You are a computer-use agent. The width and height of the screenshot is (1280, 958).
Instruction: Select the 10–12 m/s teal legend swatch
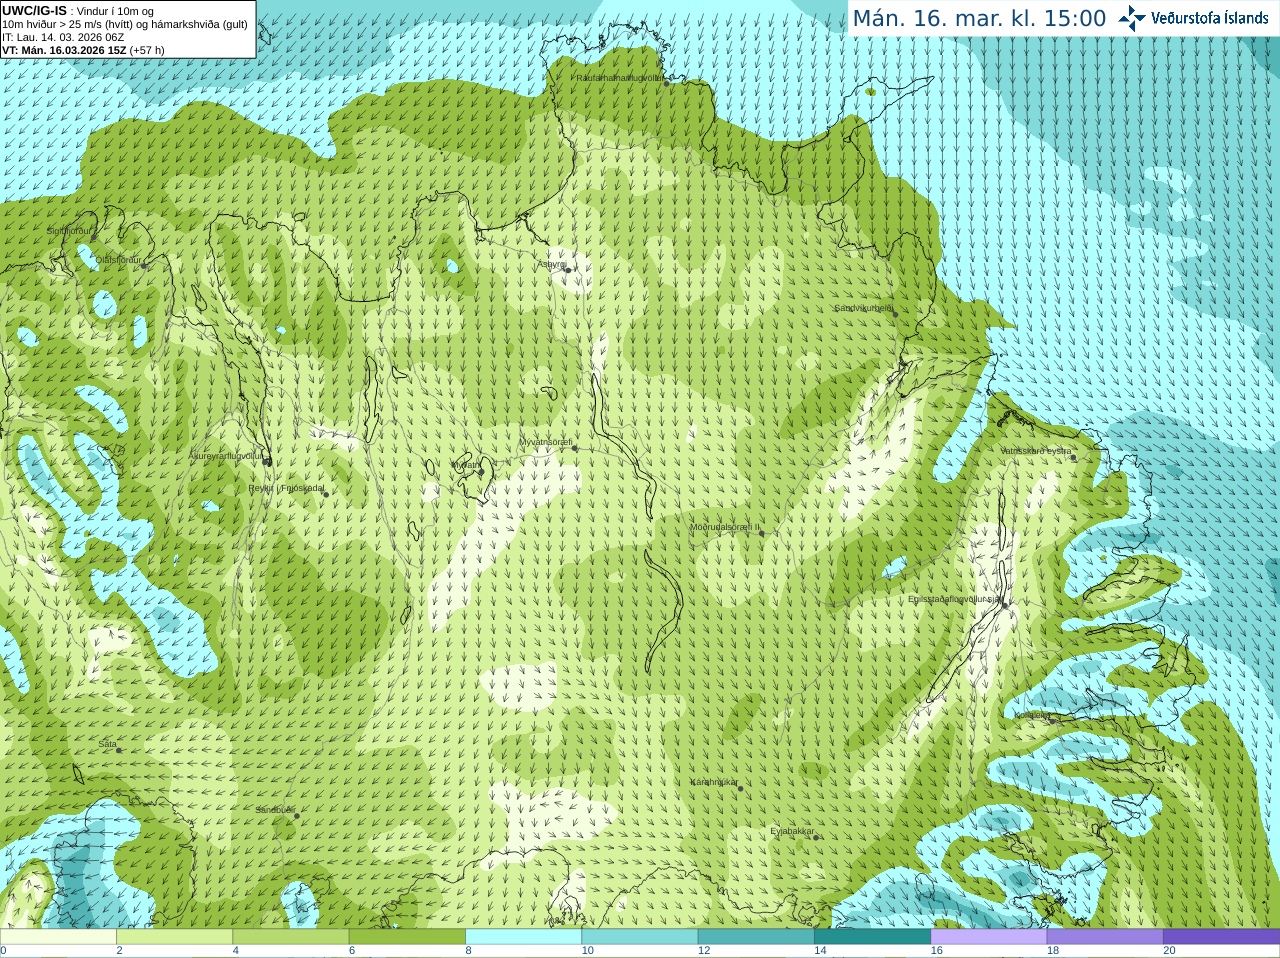(x=640, y=937)
